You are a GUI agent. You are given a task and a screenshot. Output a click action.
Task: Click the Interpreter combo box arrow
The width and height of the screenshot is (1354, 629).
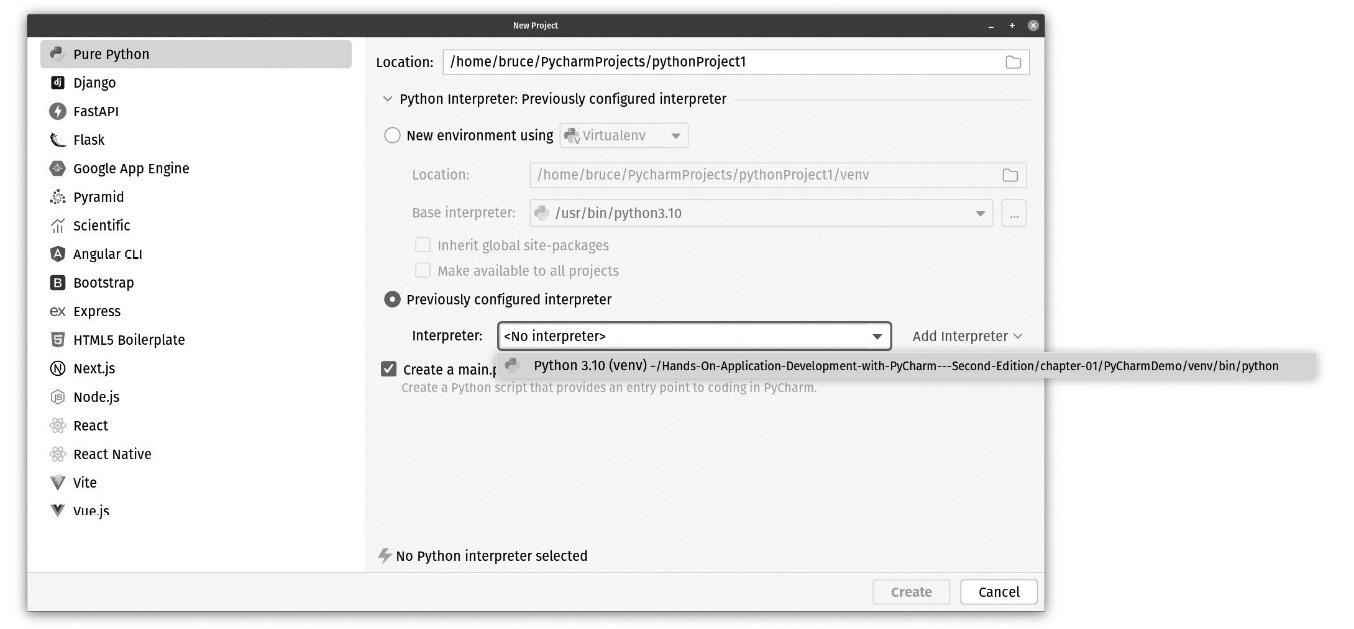pos(878,336)
